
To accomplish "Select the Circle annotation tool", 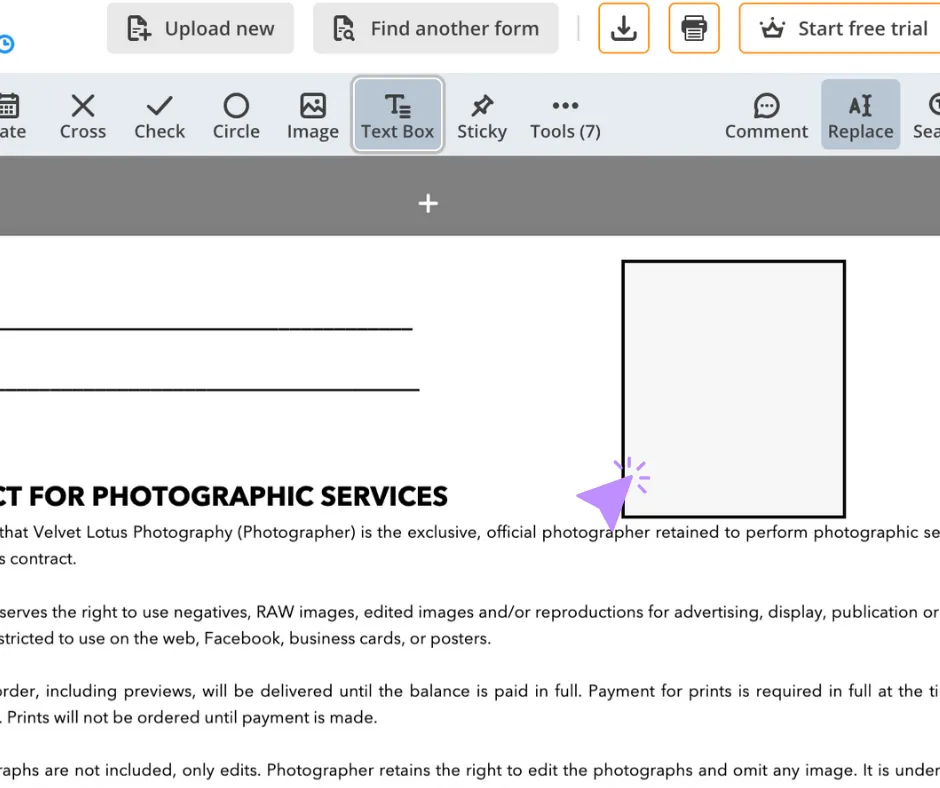I will pyautogui.click(x=236, y=113).
